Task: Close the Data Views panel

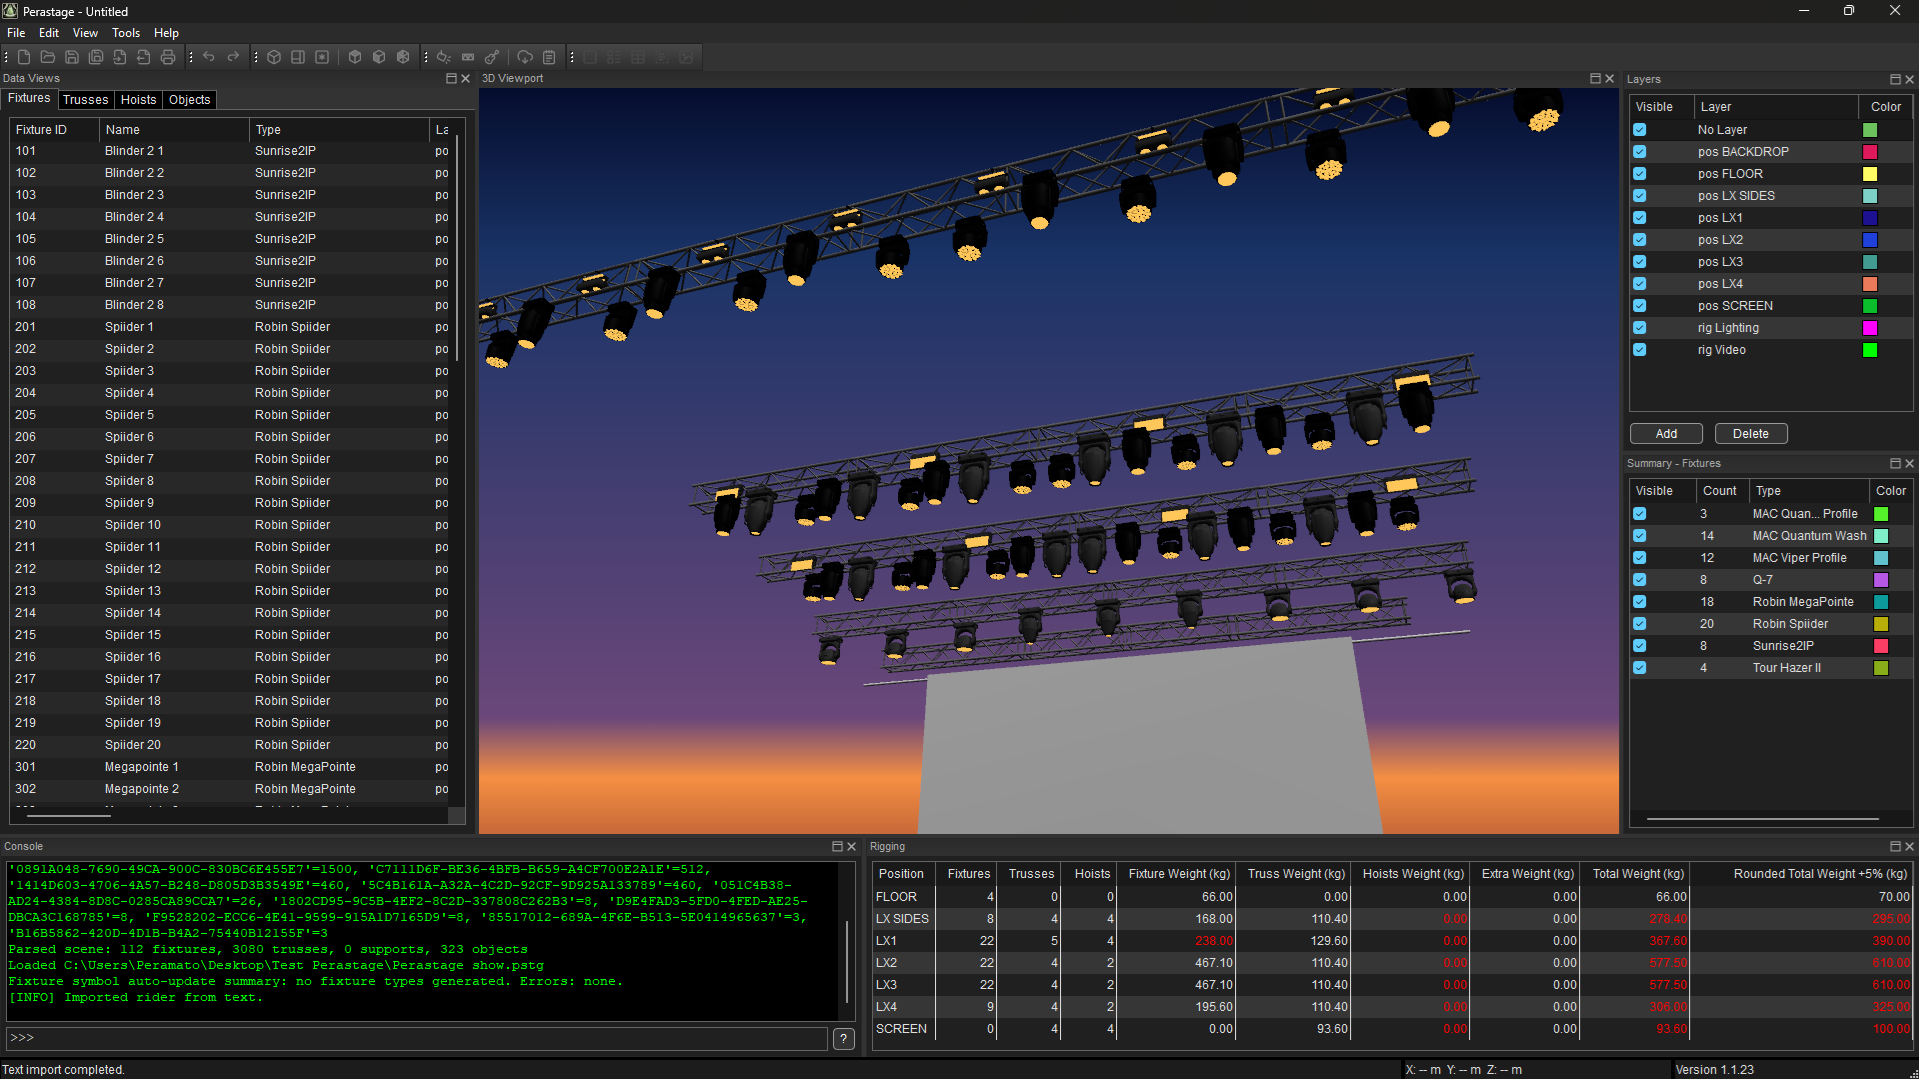Action: [465, 78]
